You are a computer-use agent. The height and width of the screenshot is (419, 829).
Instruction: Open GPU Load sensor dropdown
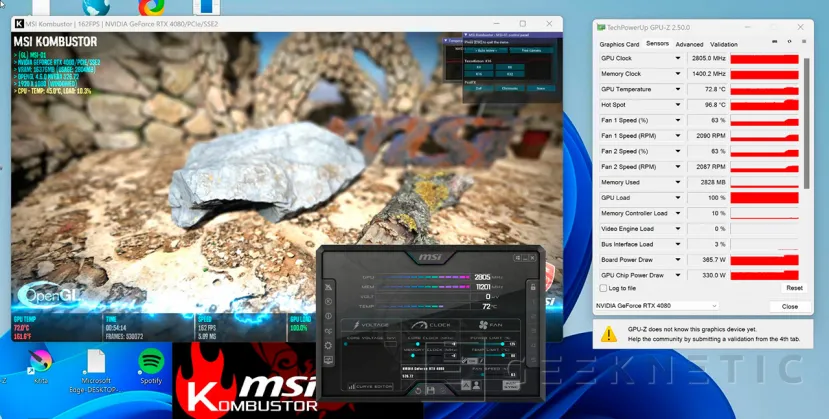coord(678,198)
